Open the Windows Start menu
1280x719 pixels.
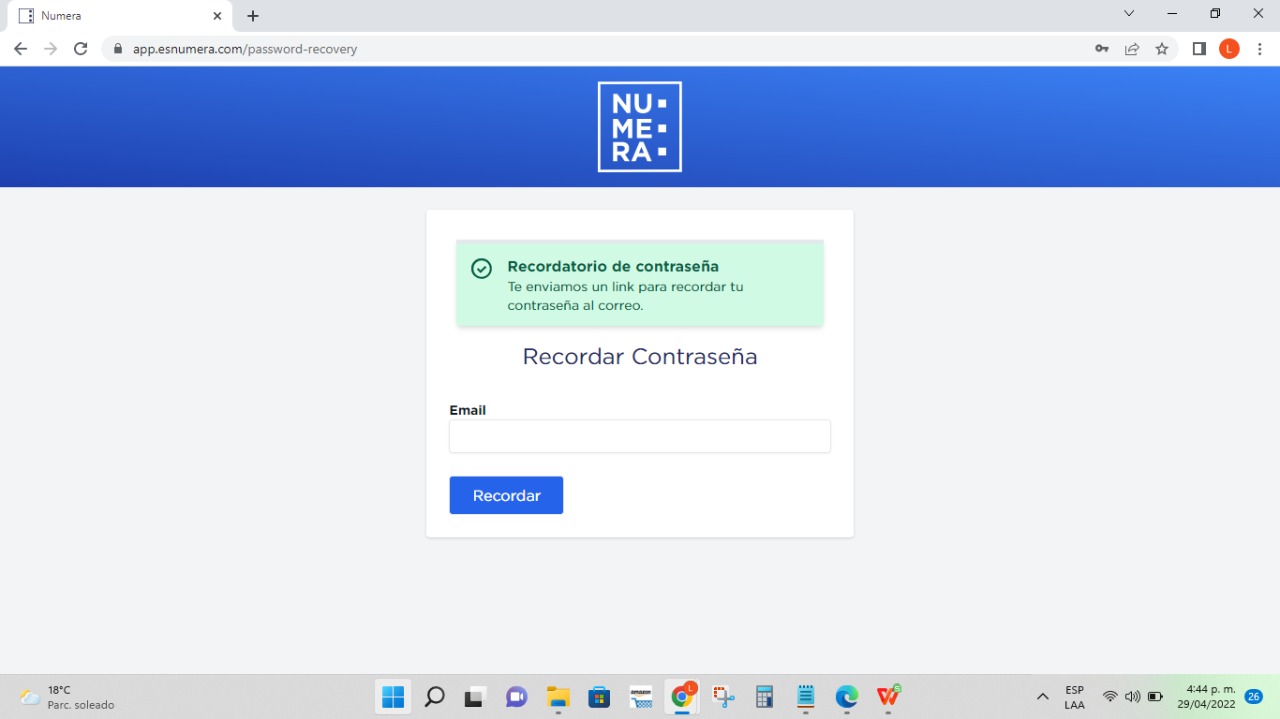pyautogui.click(x=393, y=697)
